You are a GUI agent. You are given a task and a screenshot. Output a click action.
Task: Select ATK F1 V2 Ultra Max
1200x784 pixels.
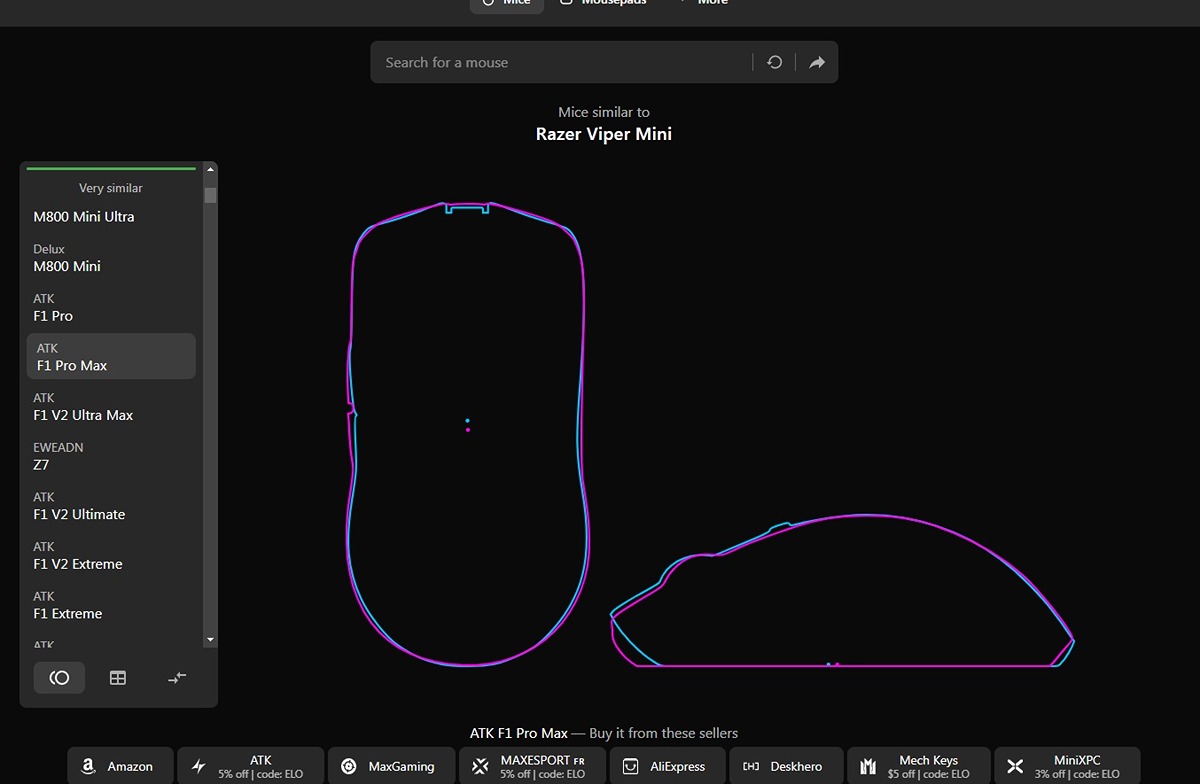[110, 407]
